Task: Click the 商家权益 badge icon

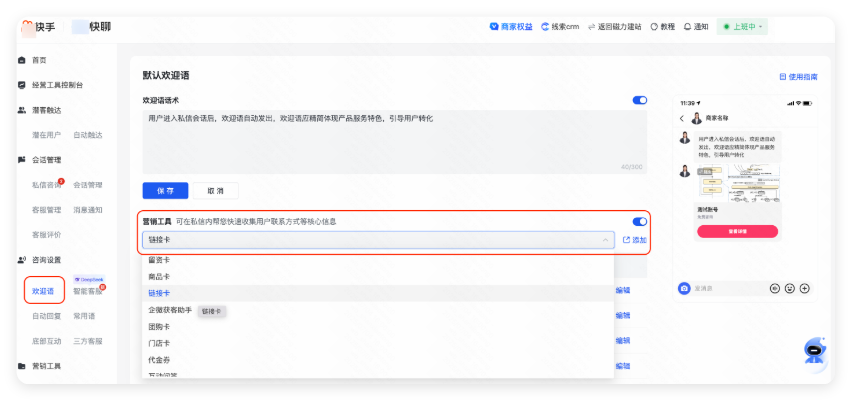Action: point(494,26)
